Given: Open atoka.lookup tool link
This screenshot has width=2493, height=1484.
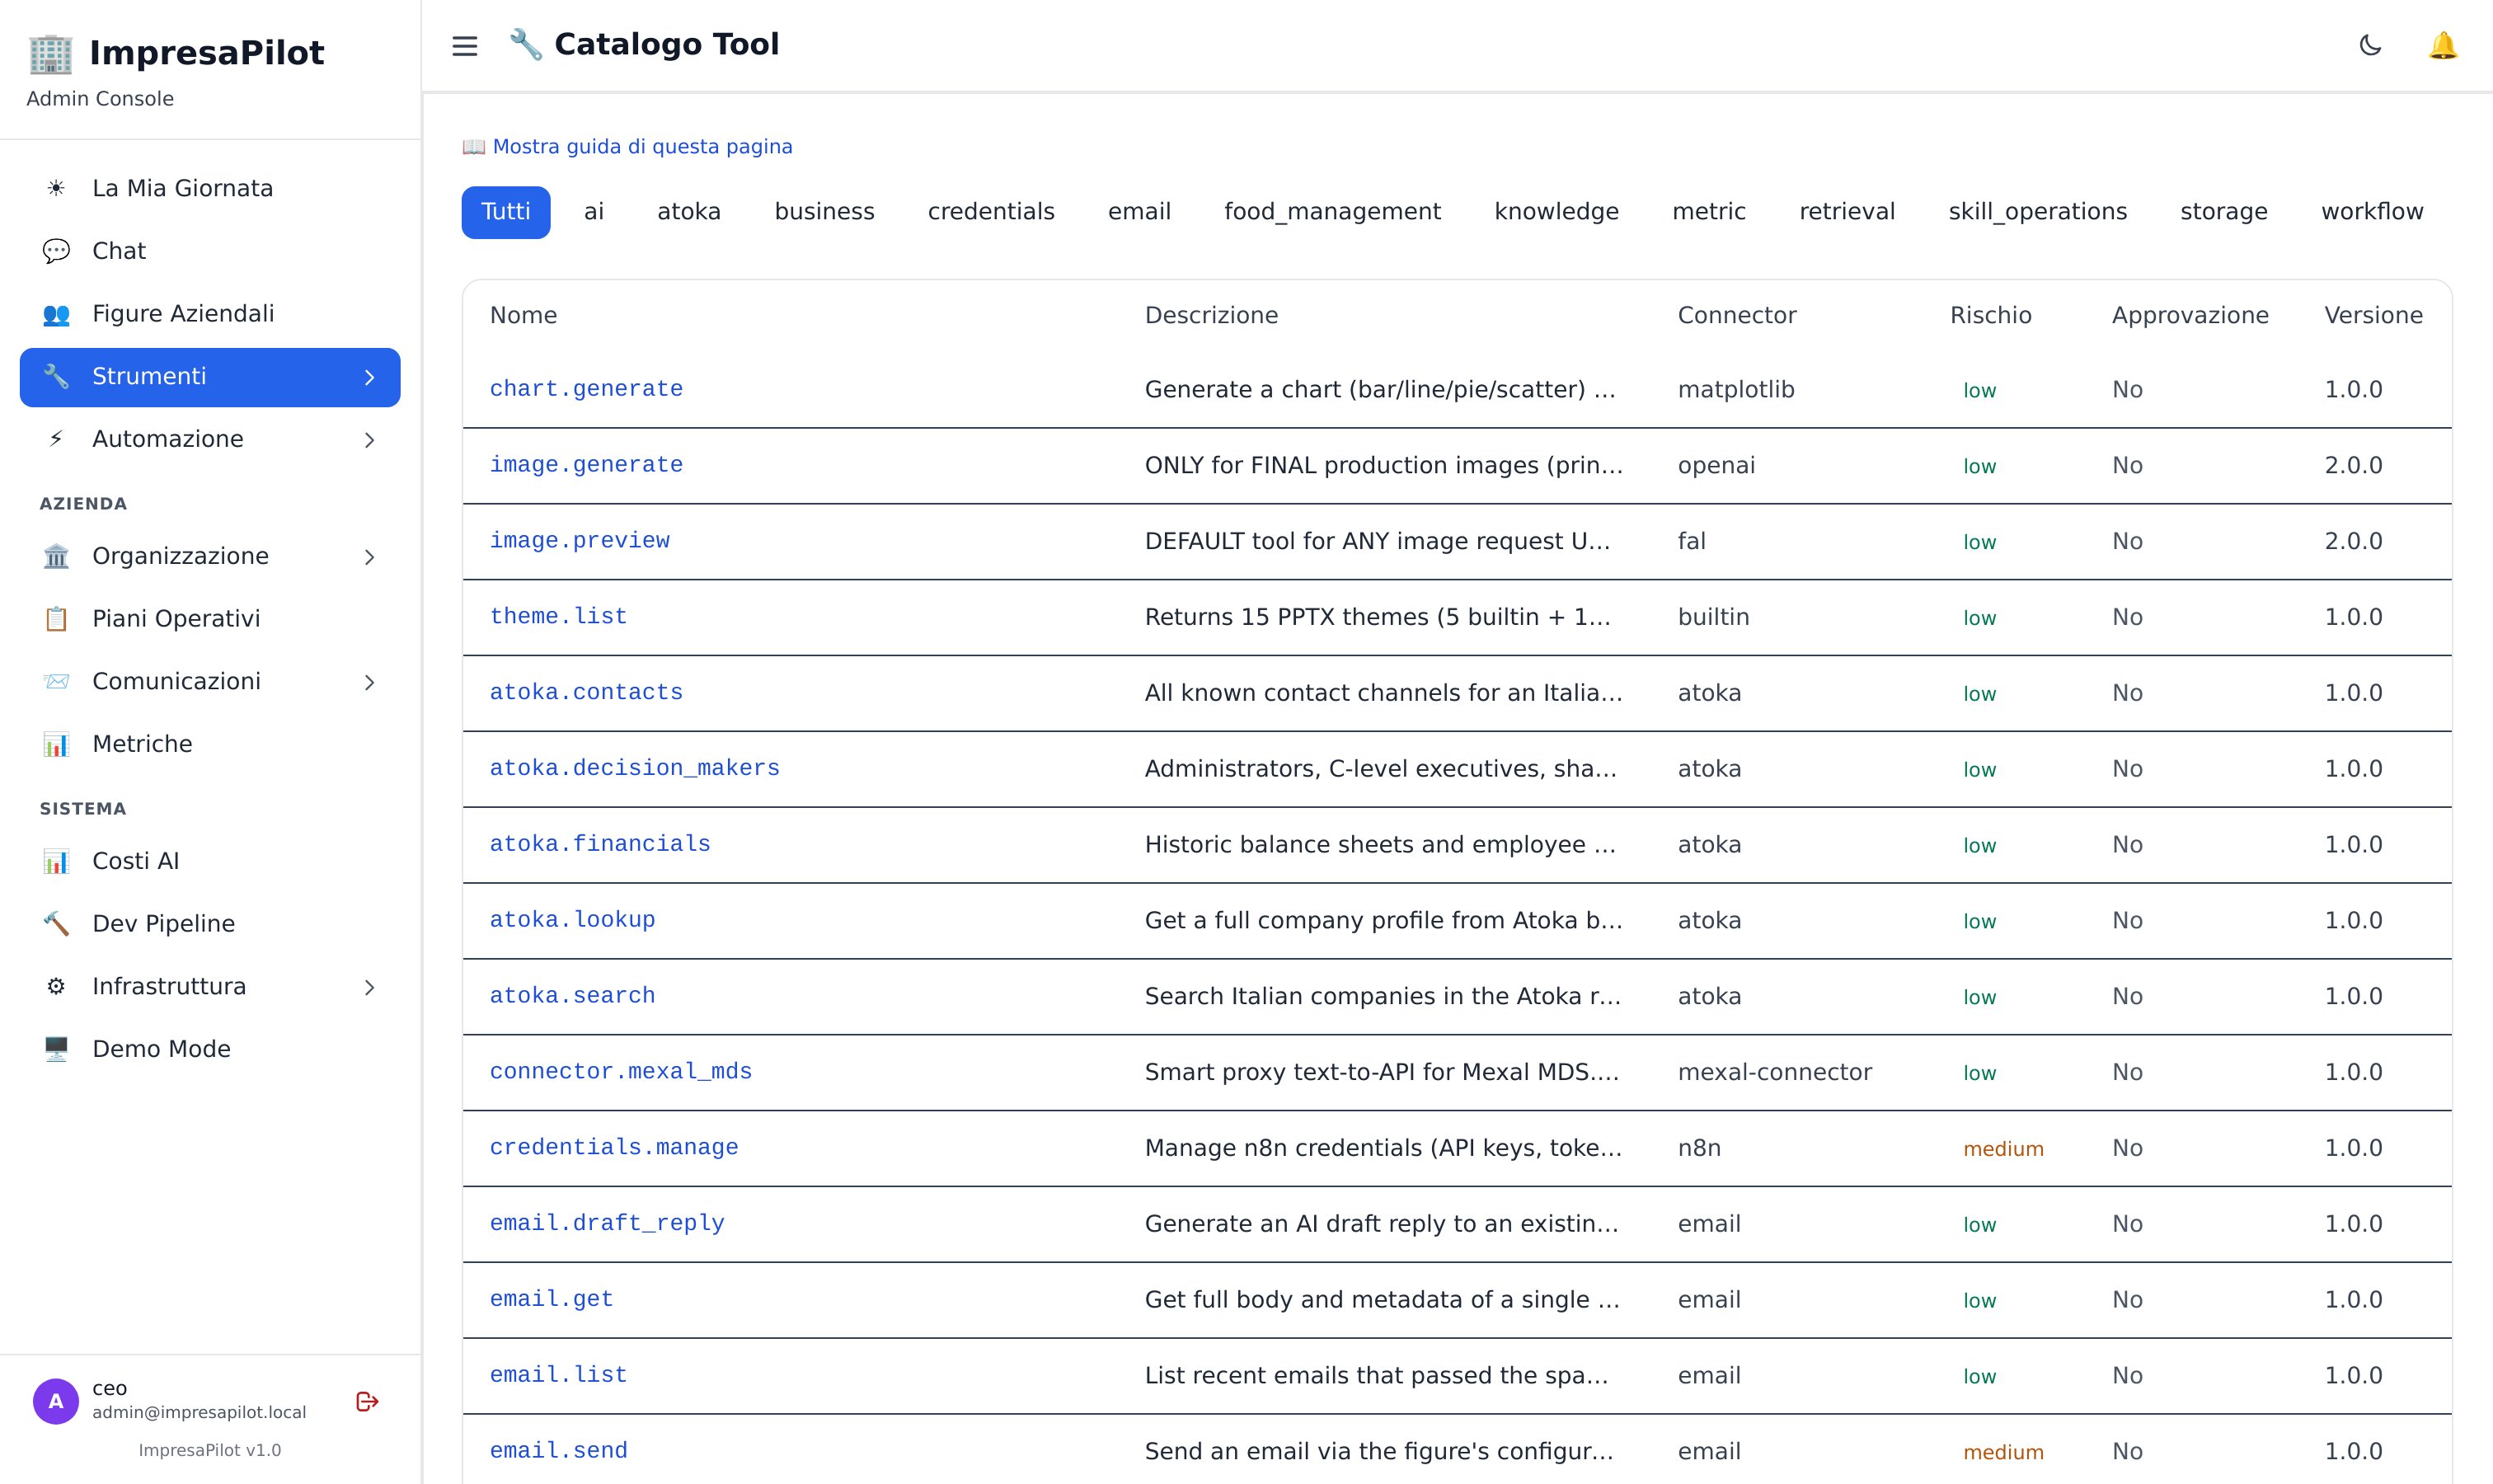Looking at the screenshot, I should point(572,920).
